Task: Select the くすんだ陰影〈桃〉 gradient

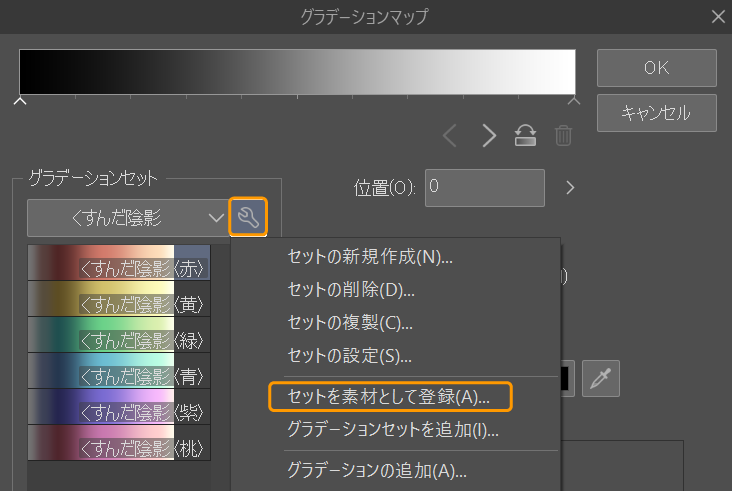Action: click(x=119, y=443)
